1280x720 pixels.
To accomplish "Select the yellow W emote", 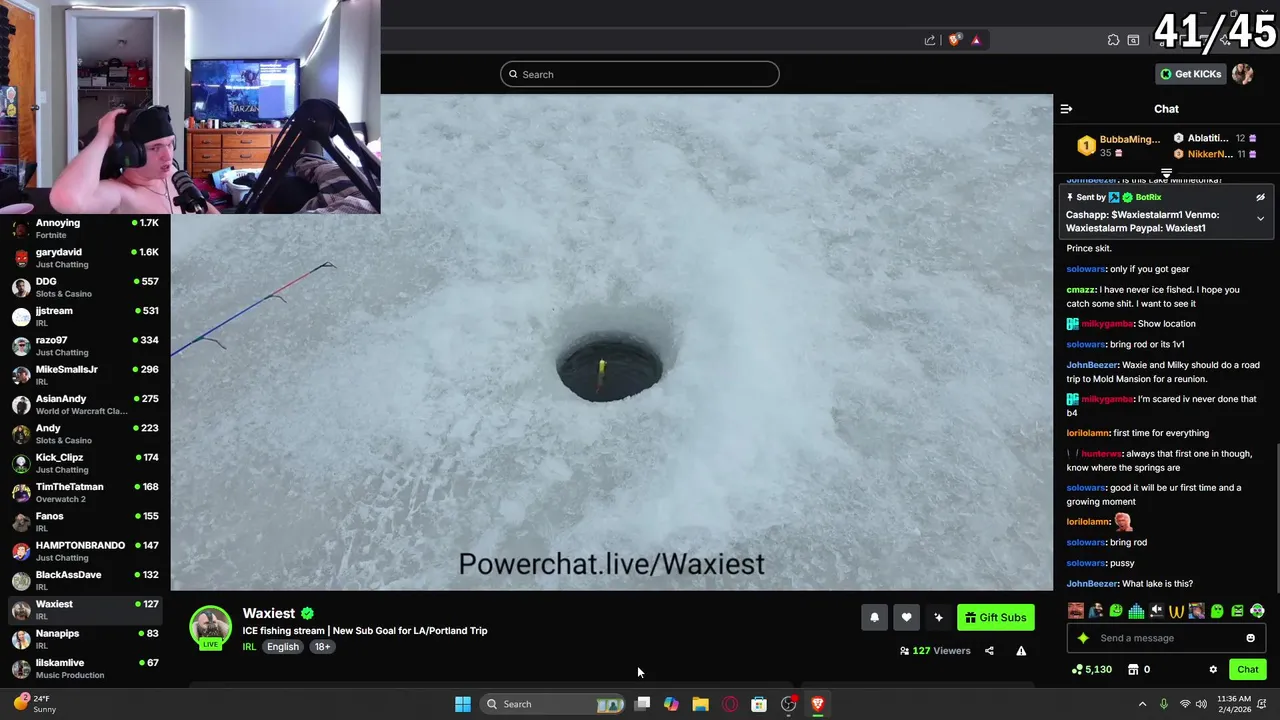I will coord(1176,610).
